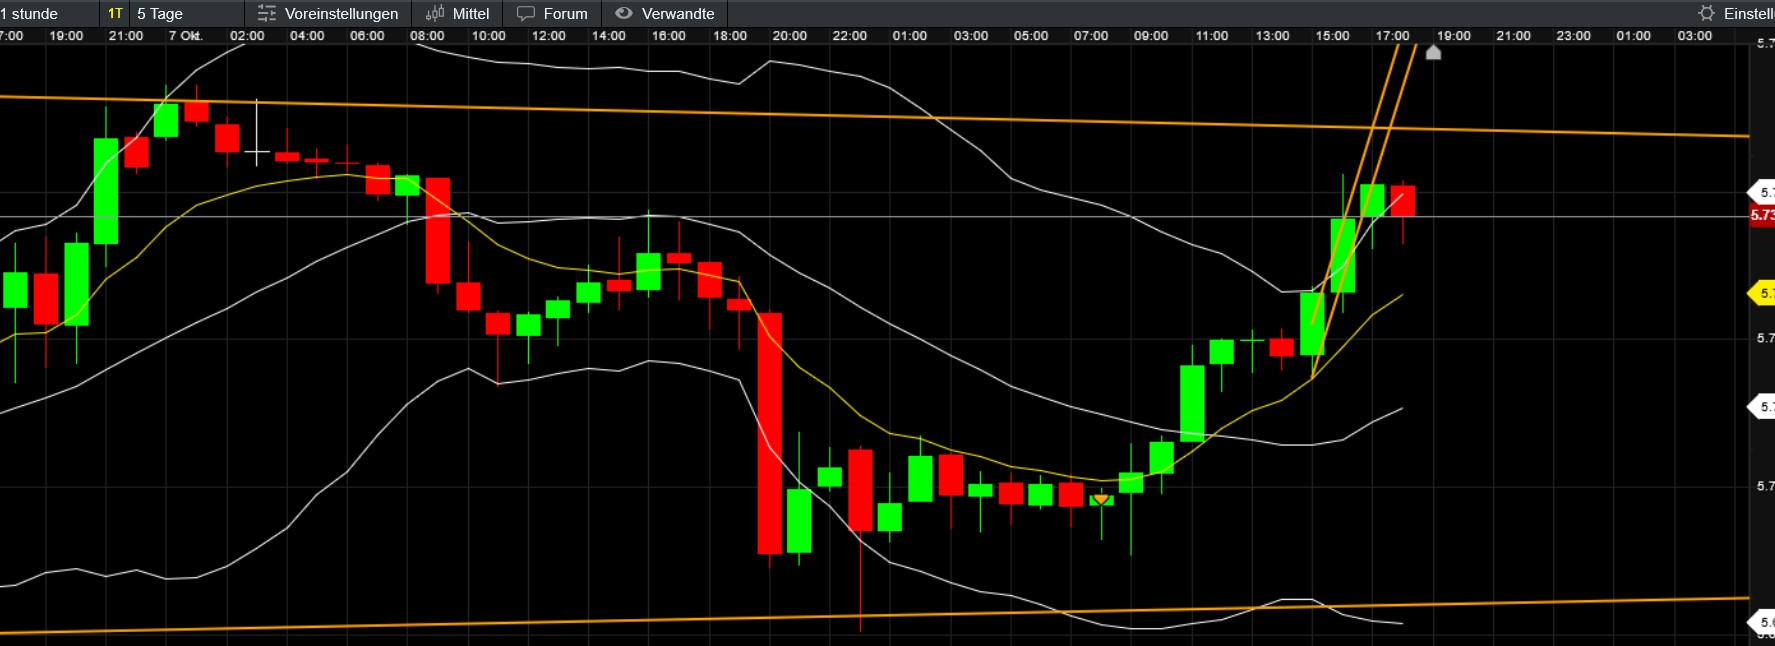Switch range to 5 Tage

coord(160,14)
